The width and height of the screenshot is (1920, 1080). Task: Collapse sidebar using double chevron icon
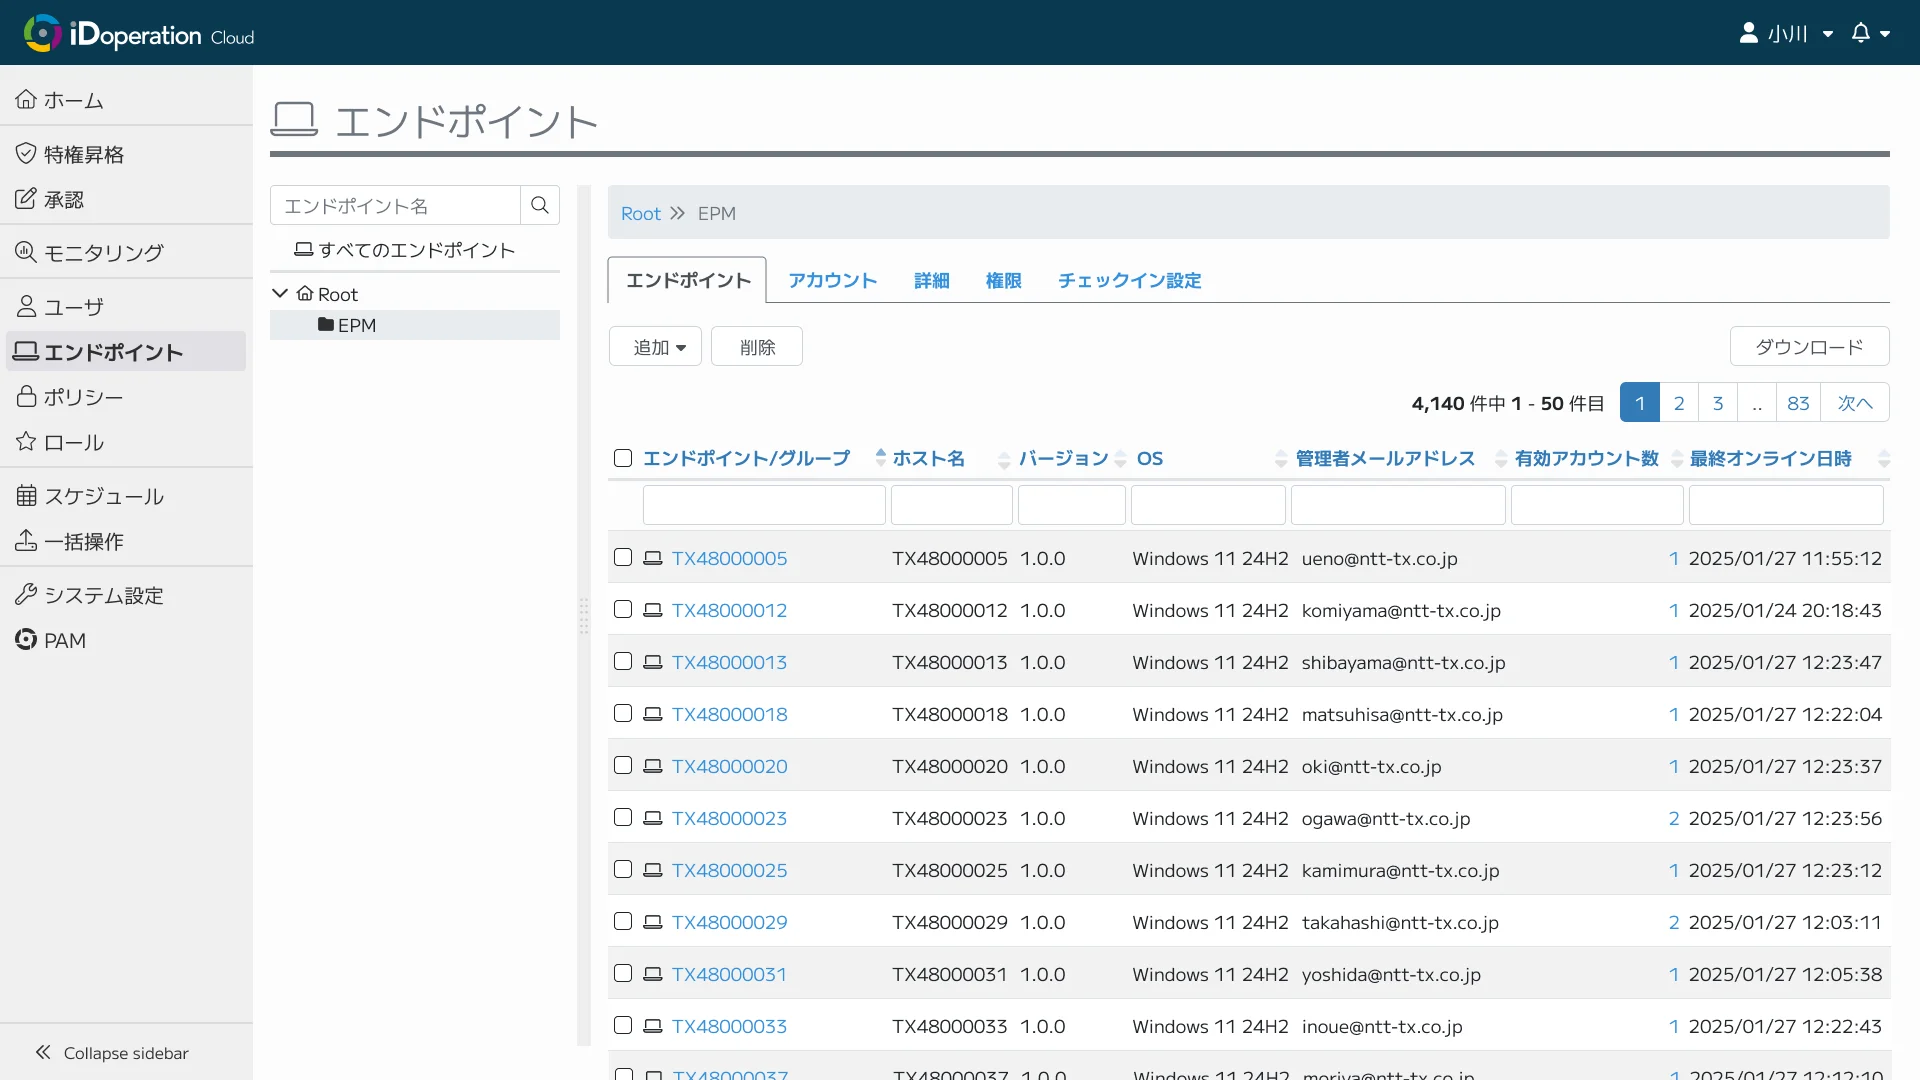[43, 1052]
